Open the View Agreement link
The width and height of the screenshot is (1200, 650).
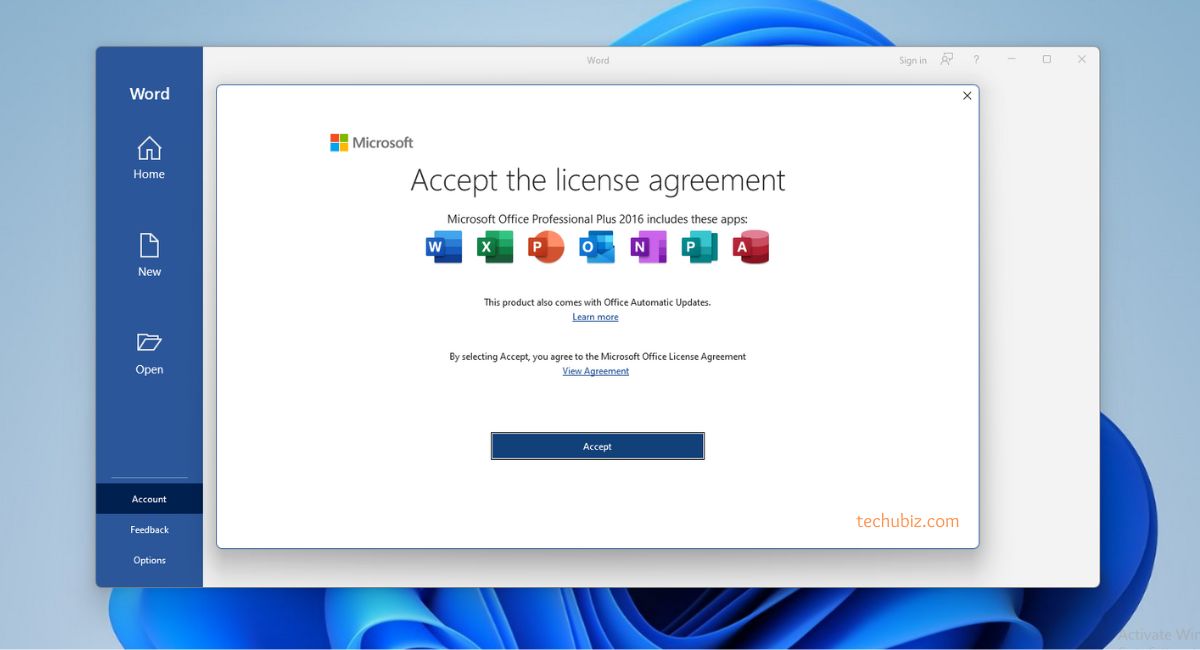(x=595, y=371)
